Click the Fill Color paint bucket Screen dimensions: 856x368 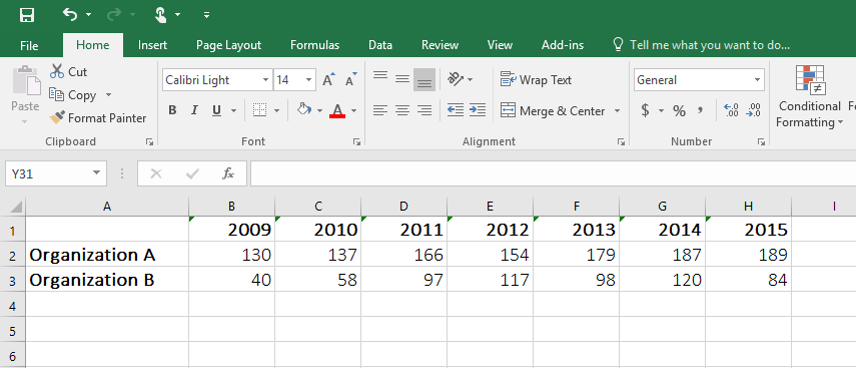tap(304, 110)
